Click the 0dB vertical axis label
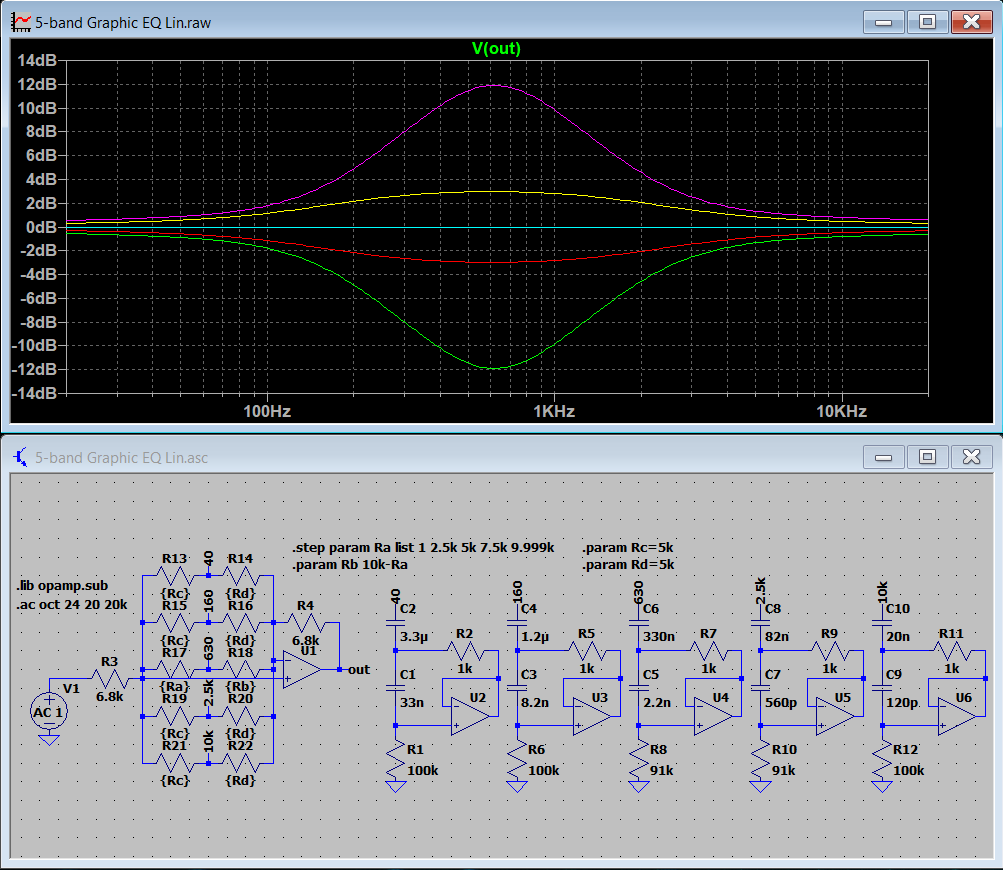 pos(42,227)
